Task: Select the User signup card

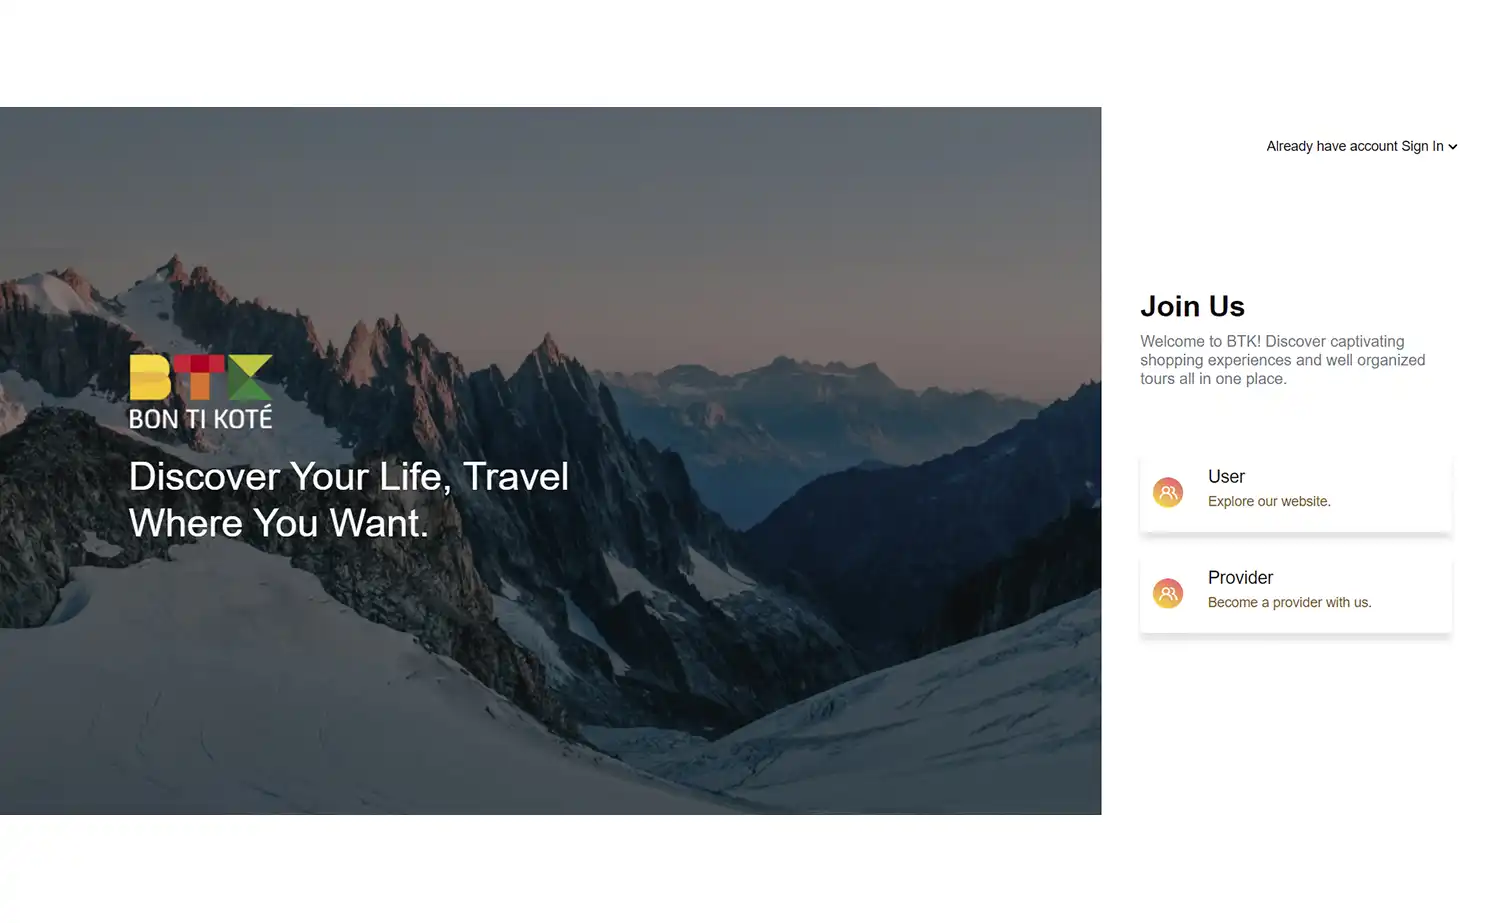Action: (x=1295, y=493)
